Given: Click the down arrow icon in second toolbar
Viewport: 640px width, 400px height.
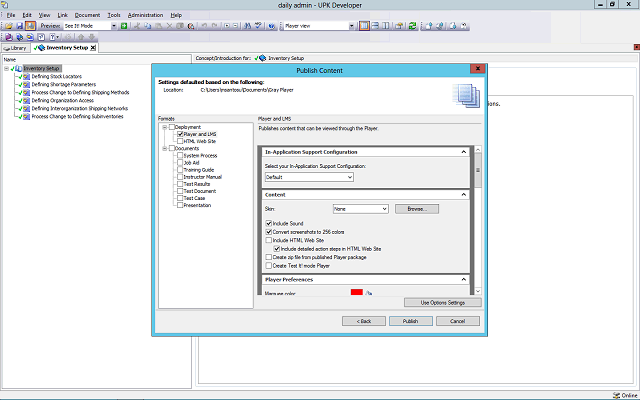Looking at the screenshot, I should pos(92,37).
